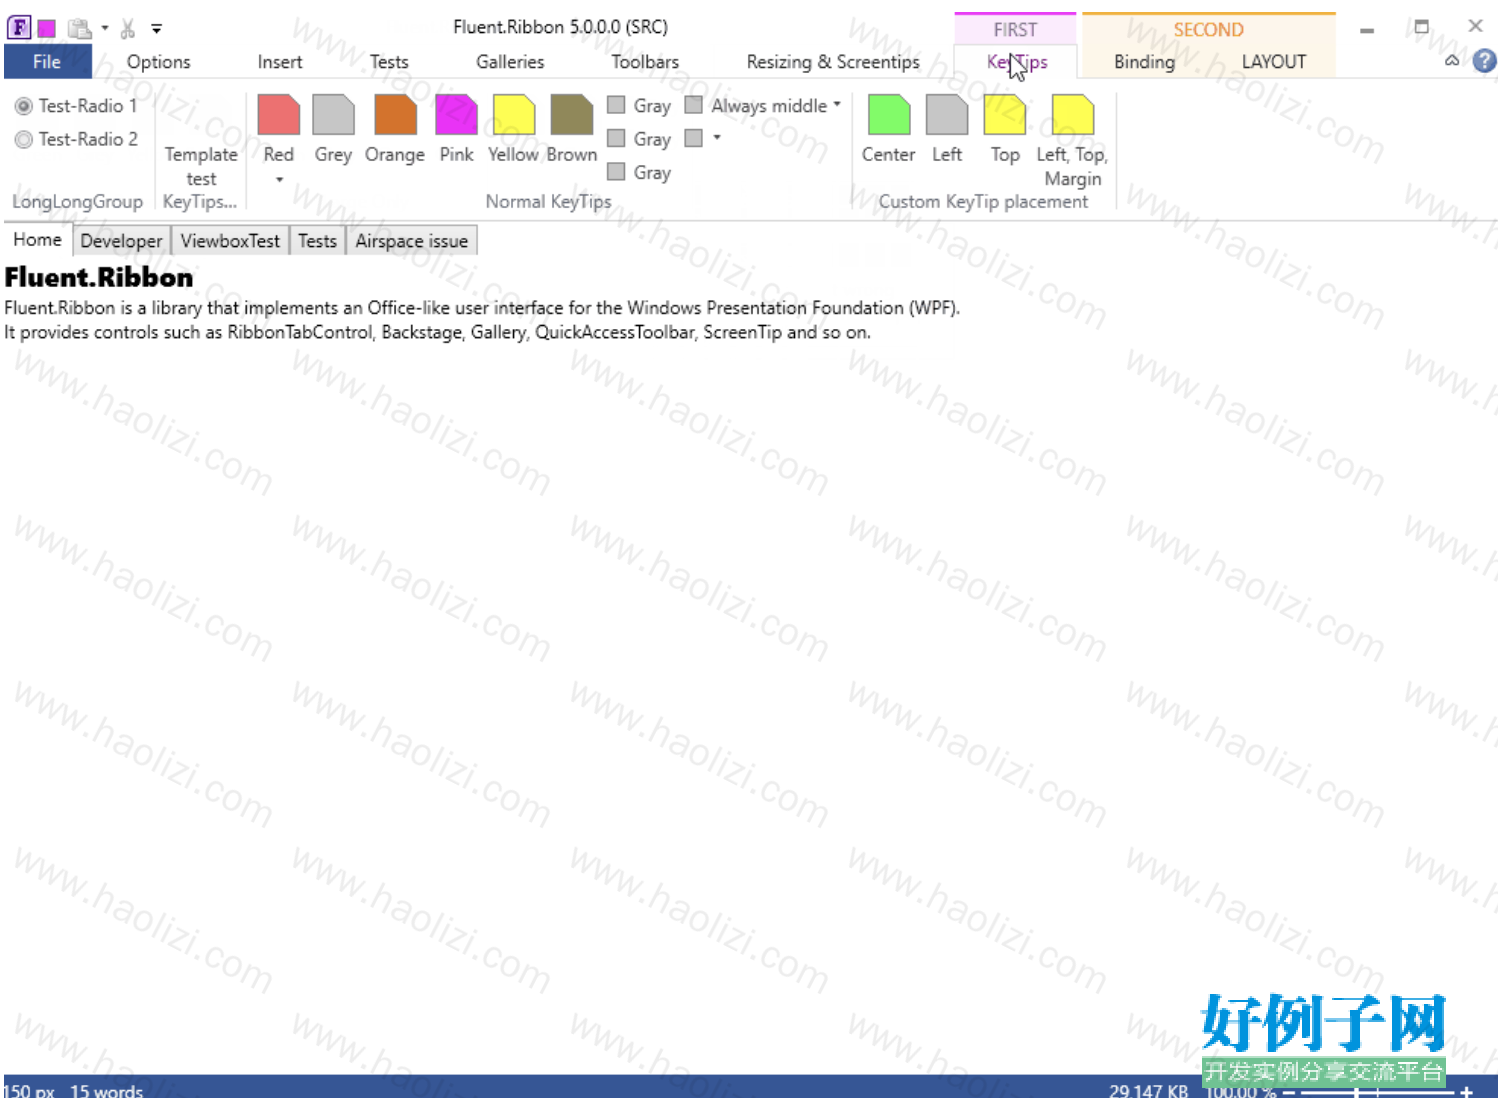Maximize the Fluent.Ribbon window
The image size is (1498, 1098).
tap(1421, 27)
